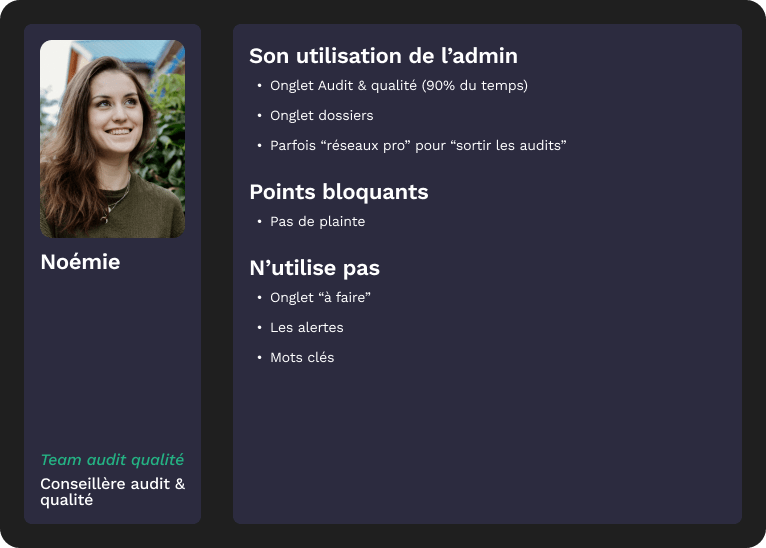Click the Mots clés list item

pyautogui.click(x=302, y=358)
